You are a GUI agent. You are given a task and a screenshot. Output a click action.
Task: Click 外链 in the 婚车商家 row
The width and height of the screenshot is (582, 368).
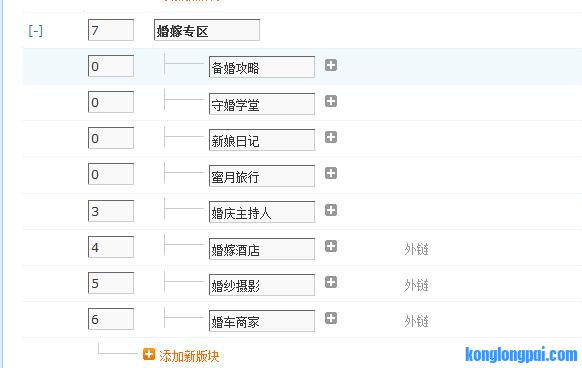click(416, 321)
